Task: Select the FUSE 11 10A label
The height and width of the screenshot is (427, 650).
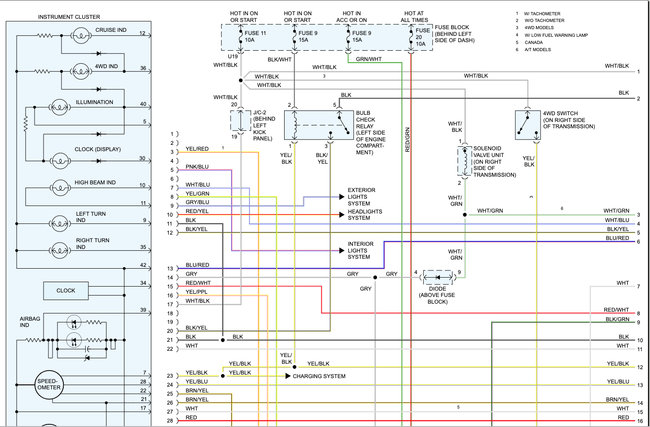Action: 255,36
